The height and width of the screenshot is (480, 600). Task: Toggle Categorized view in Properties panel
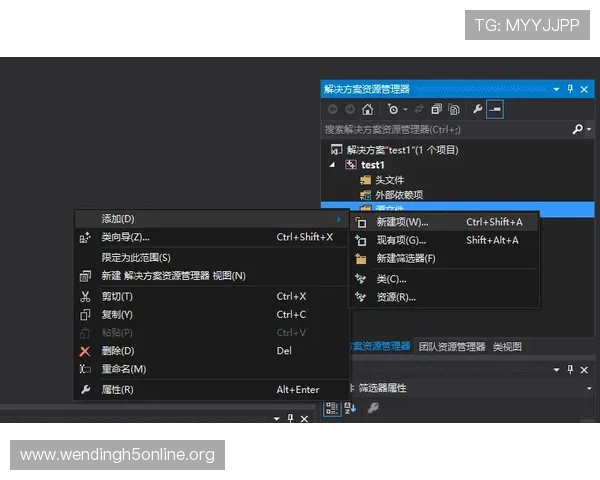(331, 408)
